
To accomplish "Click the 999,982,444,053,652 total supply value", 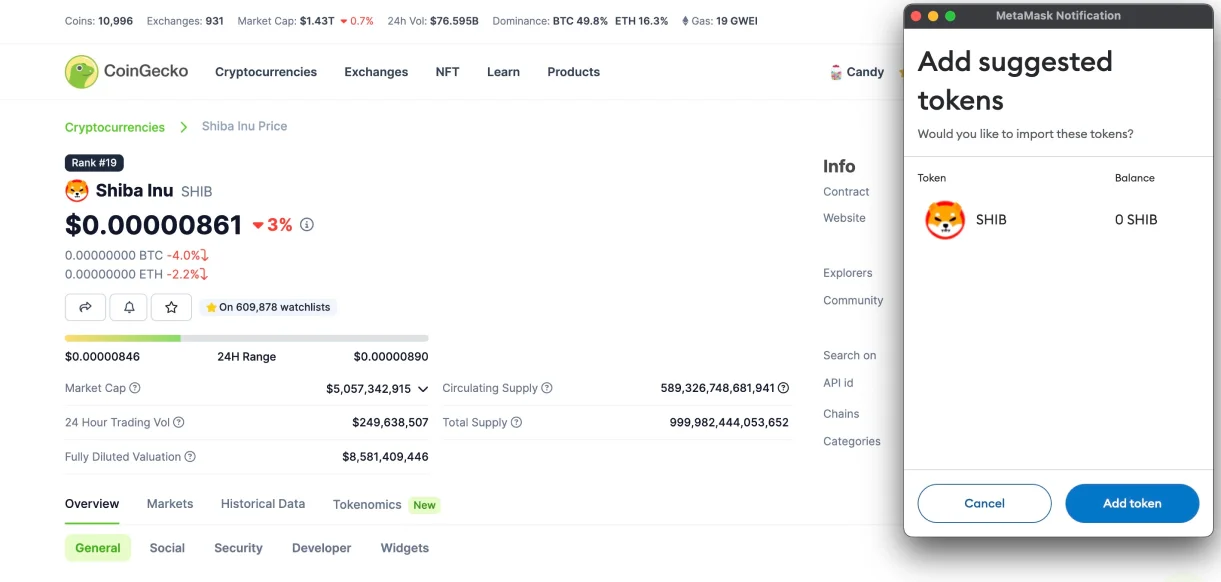I will coord(729,423).
